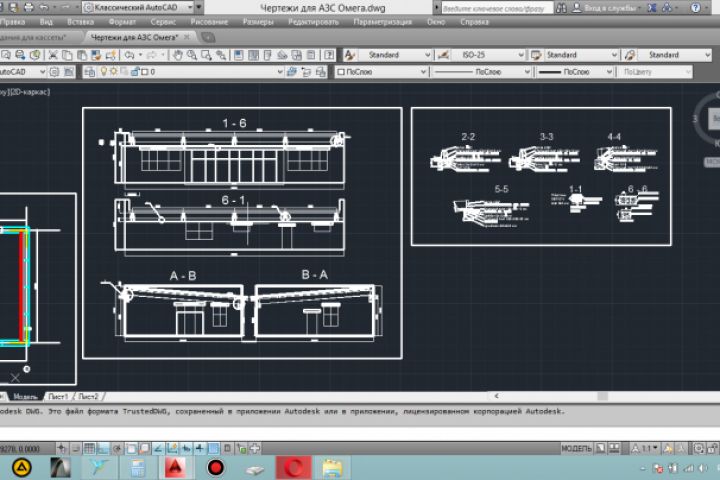
Task: Open the Properties palette icon
Action: [x=238, y=55]
